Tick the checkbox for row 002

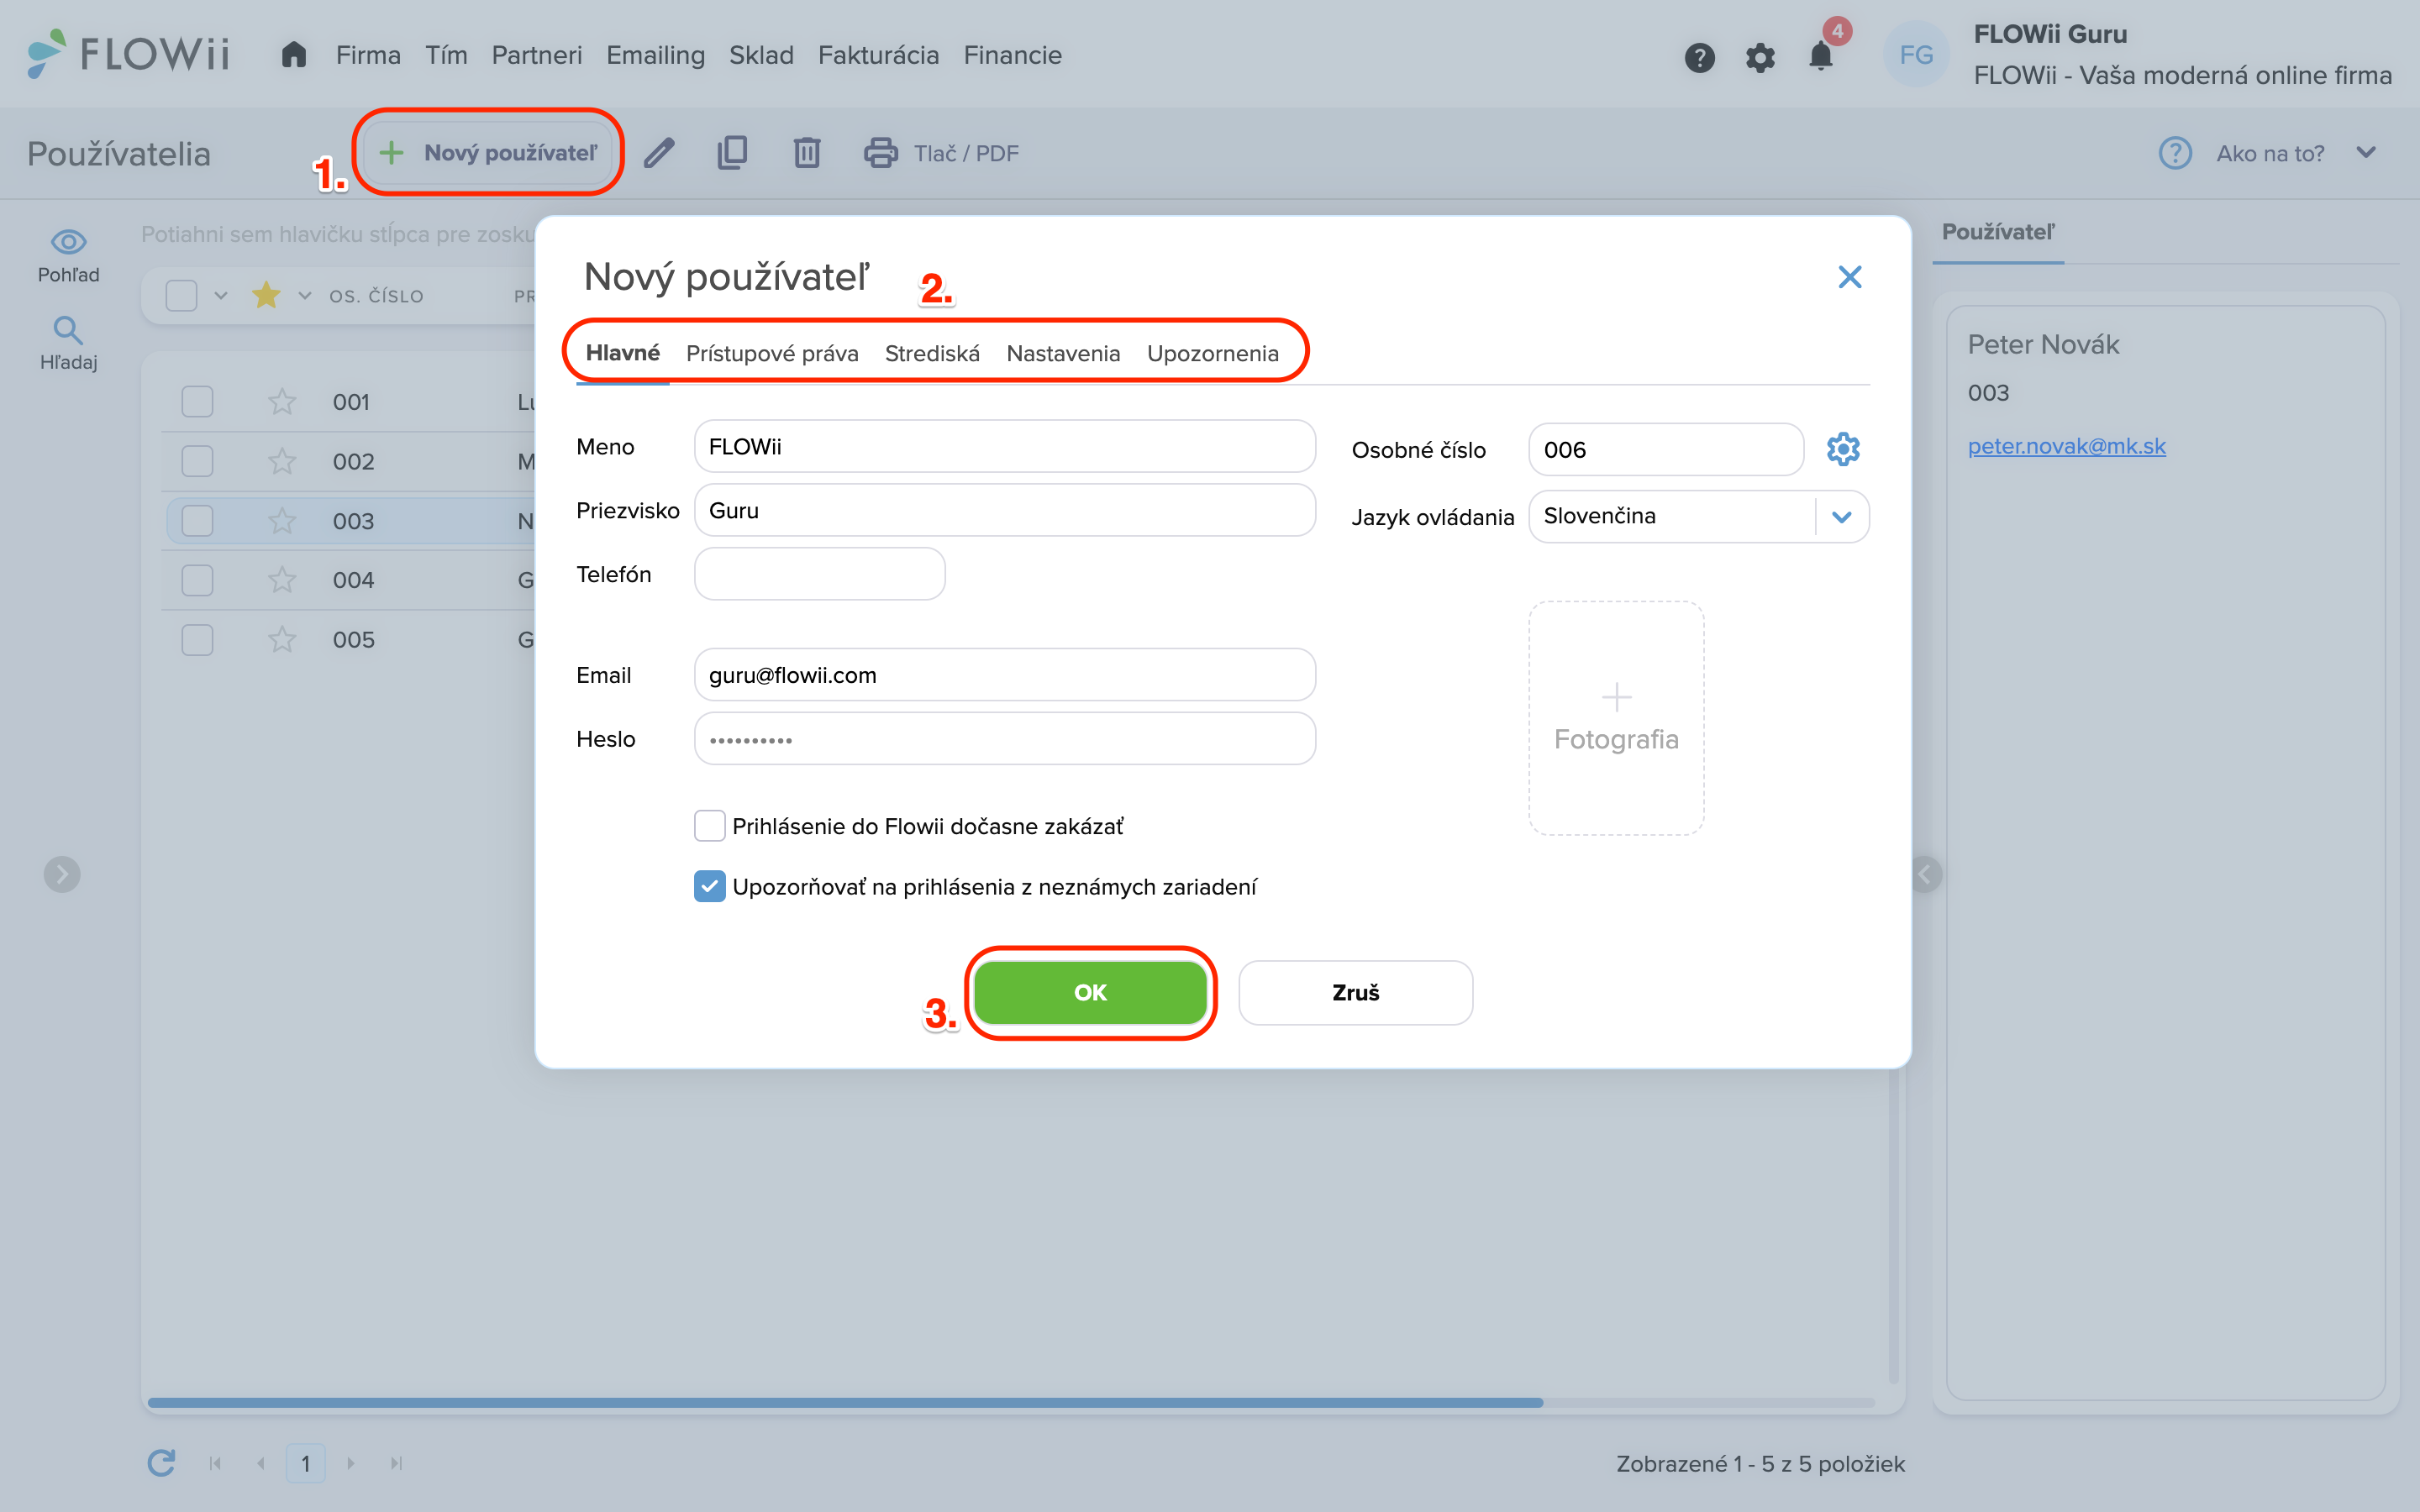coord(197,461)
